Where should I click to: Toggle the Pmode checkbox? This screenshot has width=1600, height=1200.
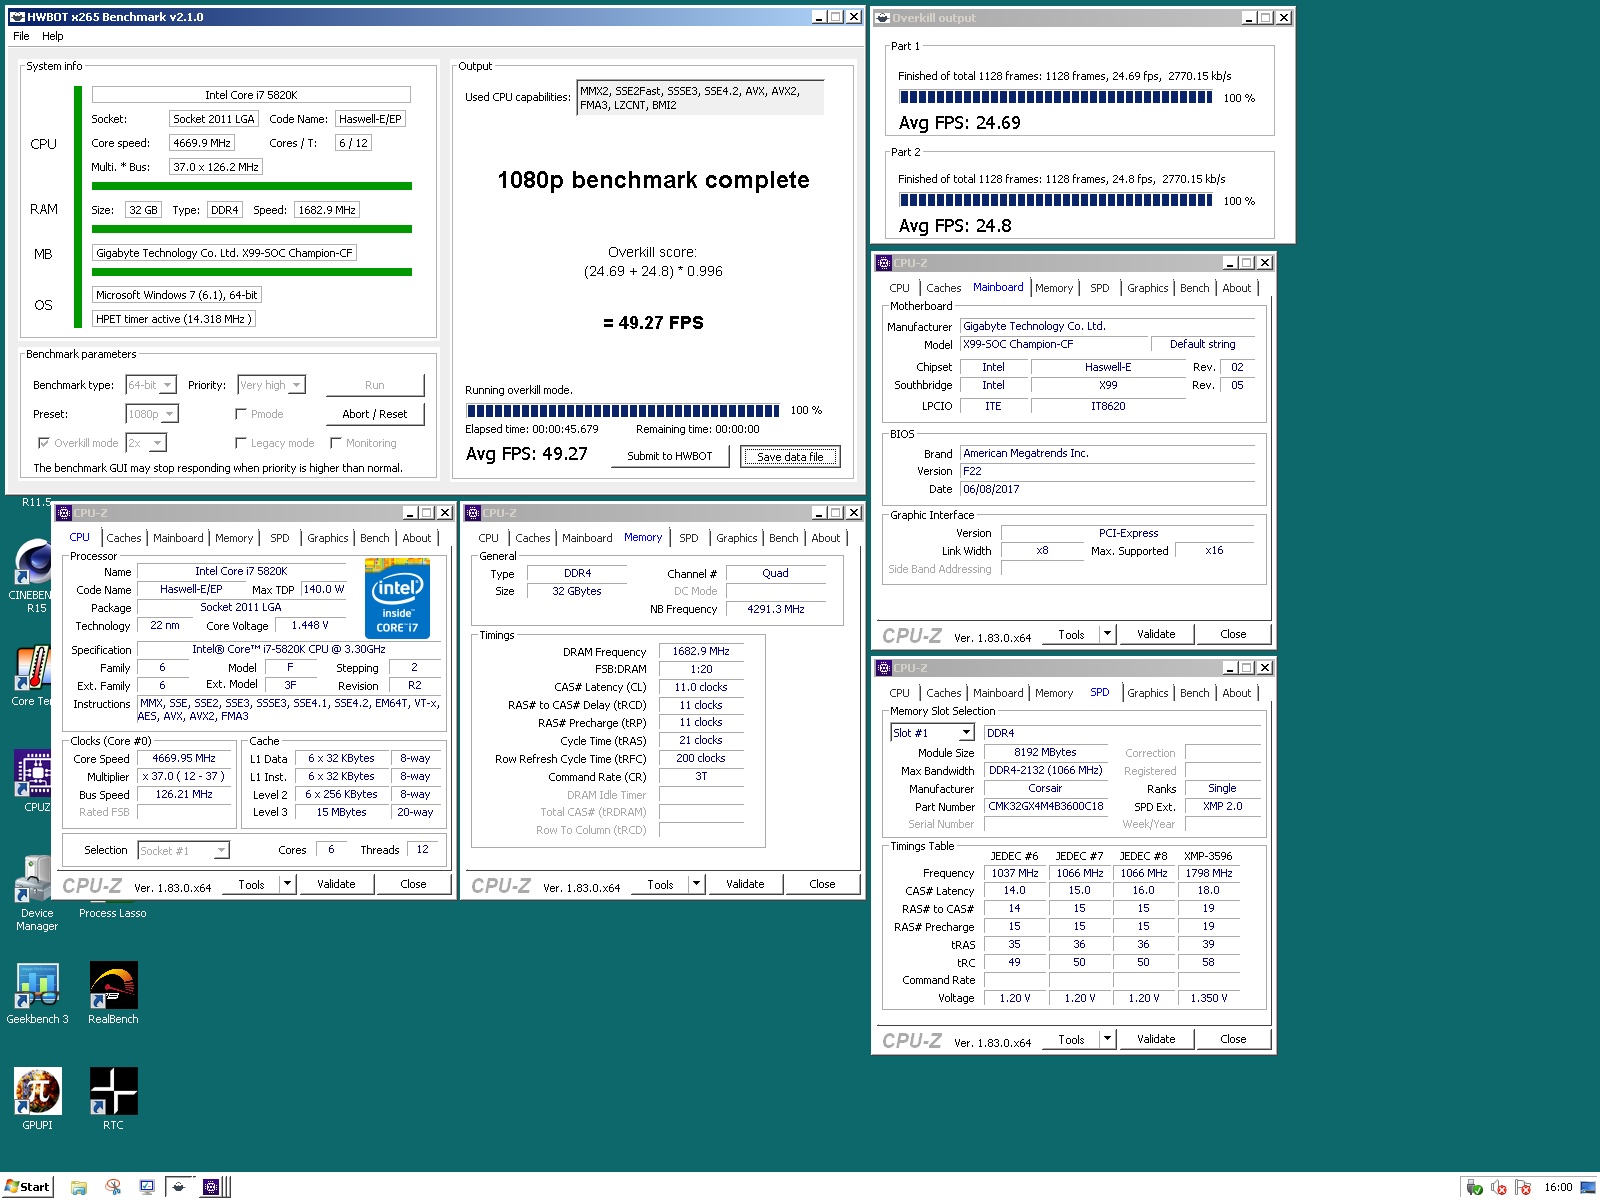[x=241, y=414]
